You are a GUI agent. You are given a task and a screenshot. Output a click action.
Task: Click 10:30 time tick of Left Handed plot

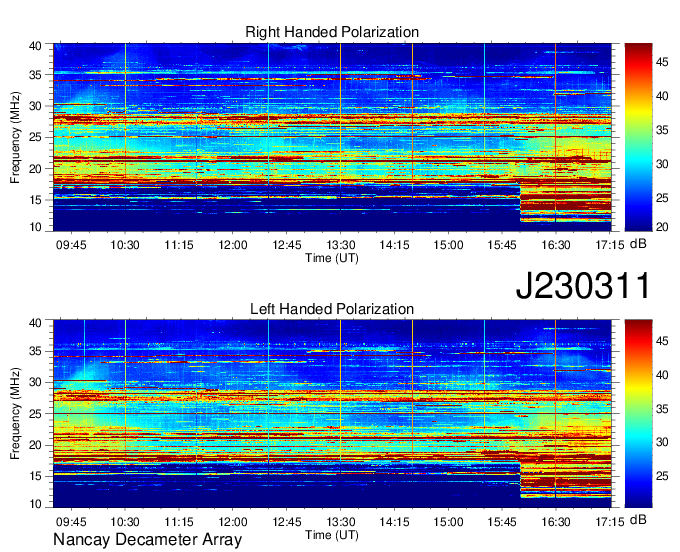125,521
